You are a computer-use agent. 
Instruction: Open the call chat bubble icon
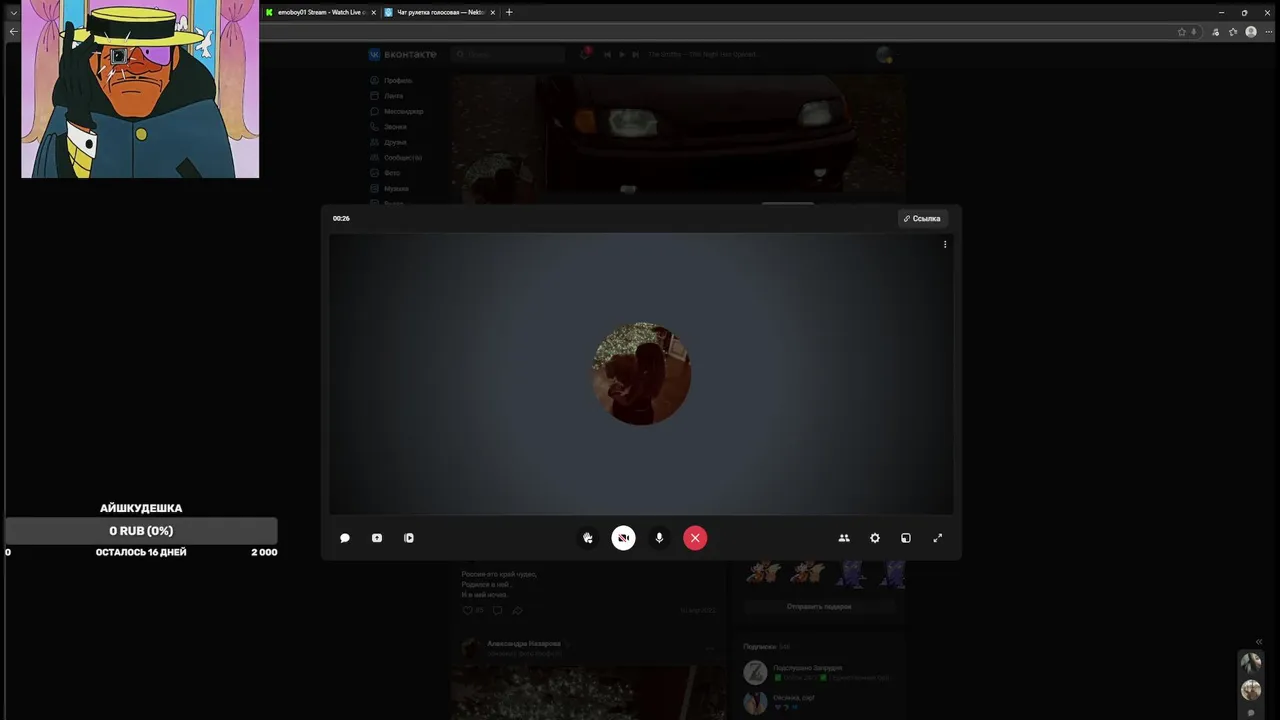point(345,538)
